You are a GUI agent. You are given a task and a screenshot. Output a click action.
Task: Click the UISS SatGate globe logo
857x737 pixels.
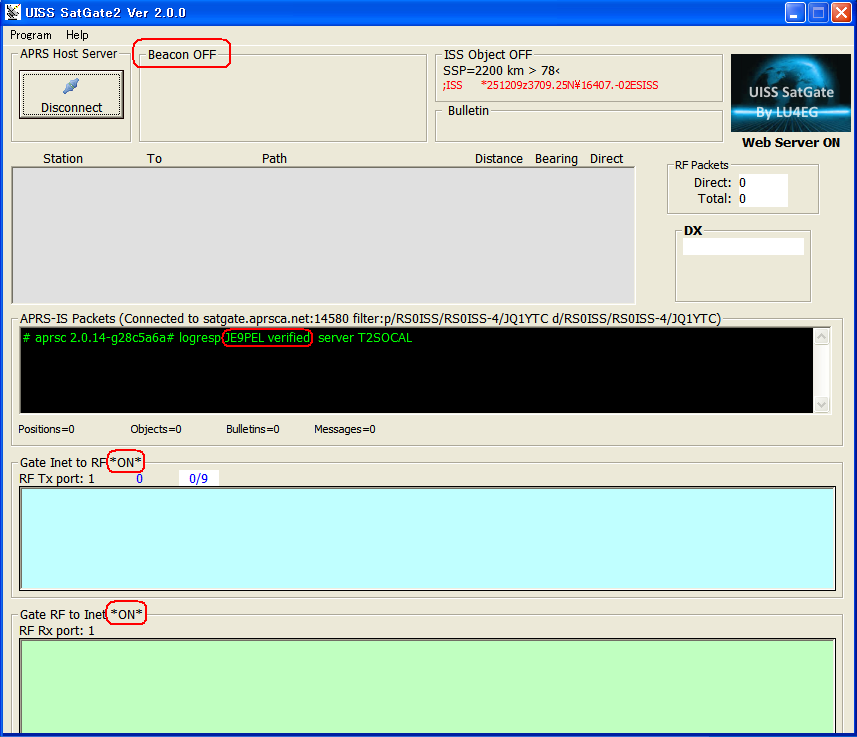[x=790, y=92]
